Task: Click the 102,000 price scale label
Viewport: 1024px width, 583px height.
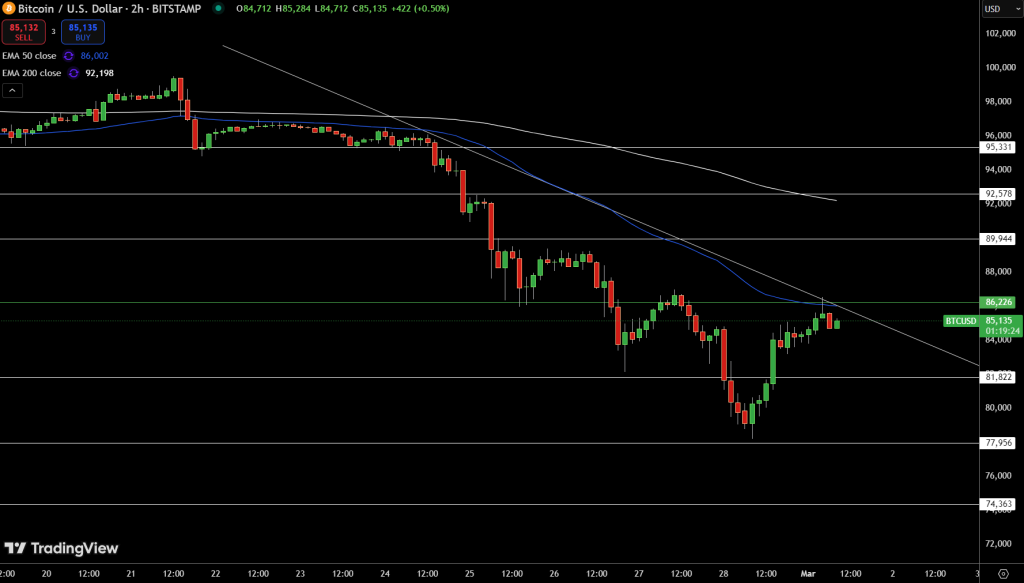Action: coord(1000,33)
